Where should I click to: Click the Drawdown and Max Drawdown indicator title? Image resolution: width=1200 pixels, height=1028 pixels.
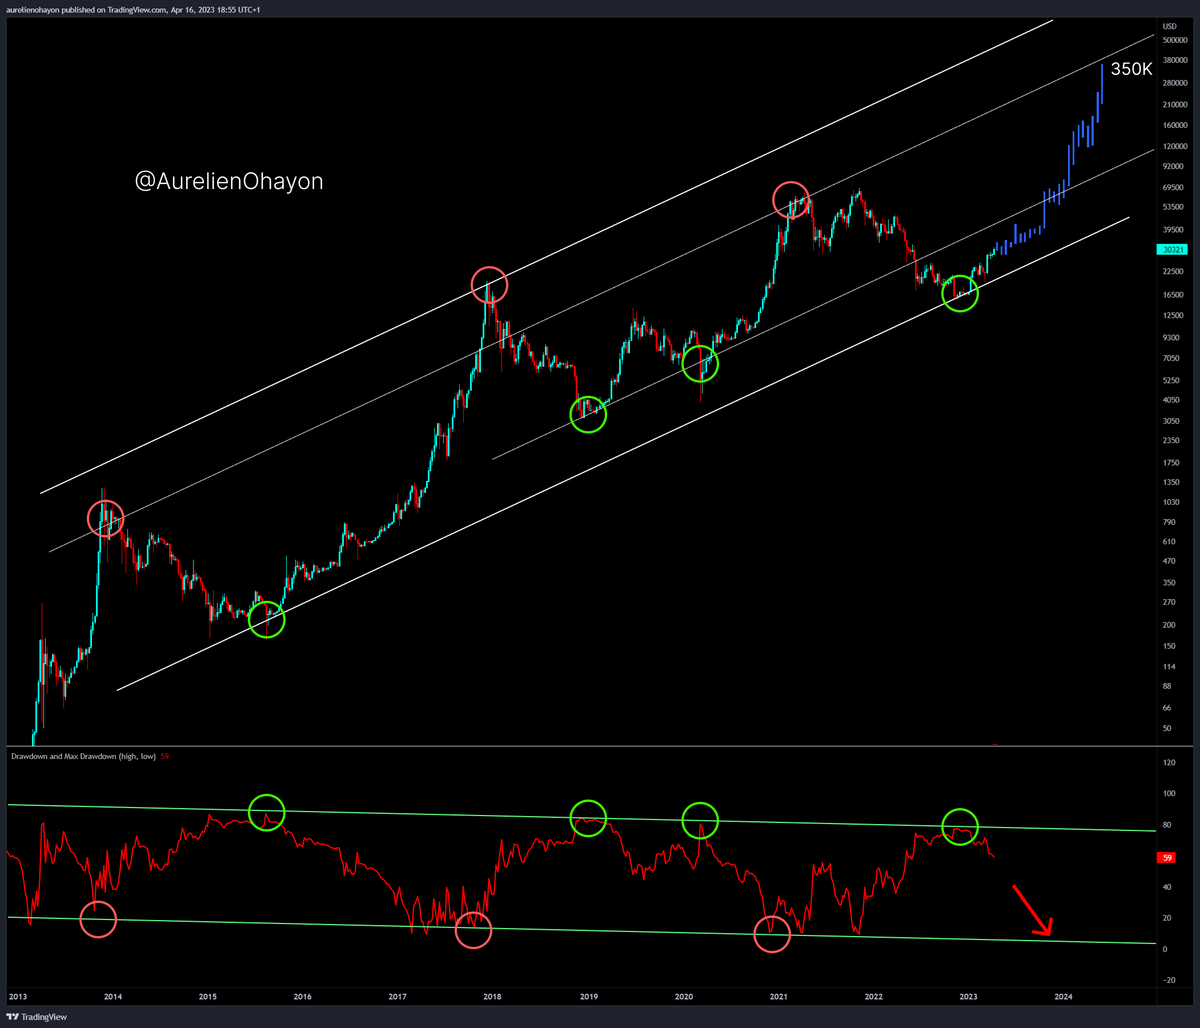point(84,756)
